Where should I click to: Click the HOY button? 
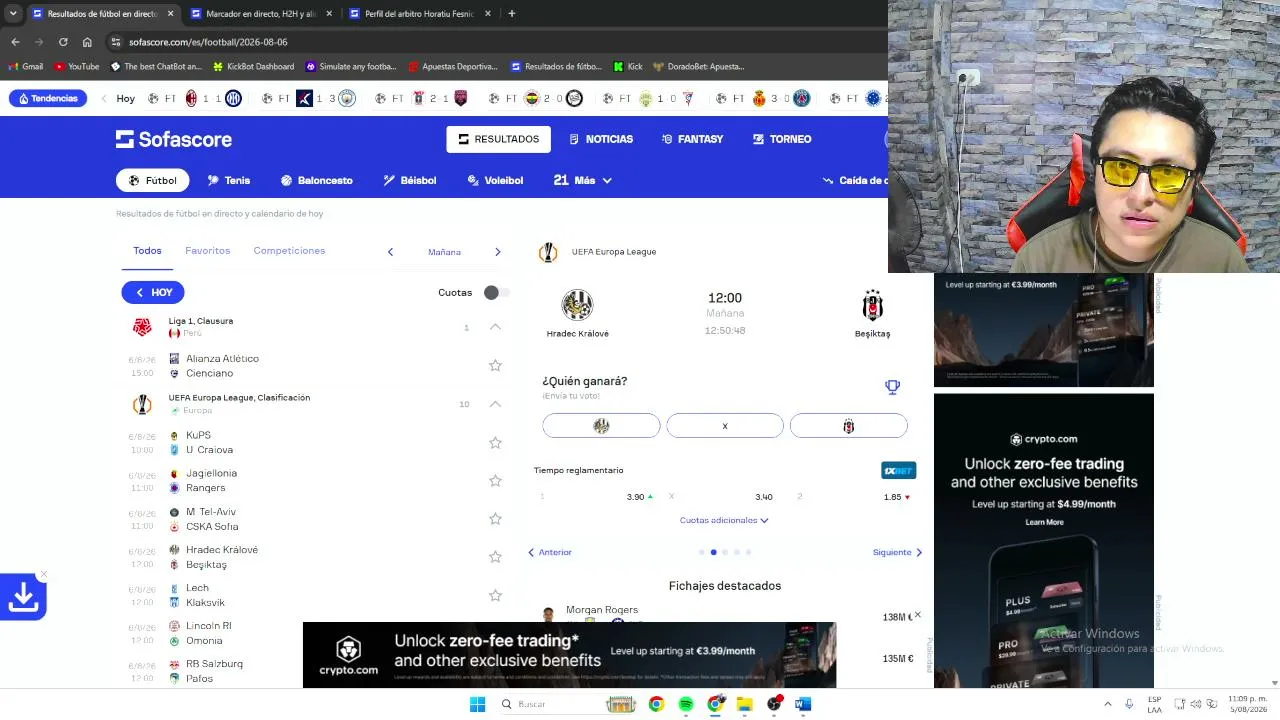(x=153, y=292)
